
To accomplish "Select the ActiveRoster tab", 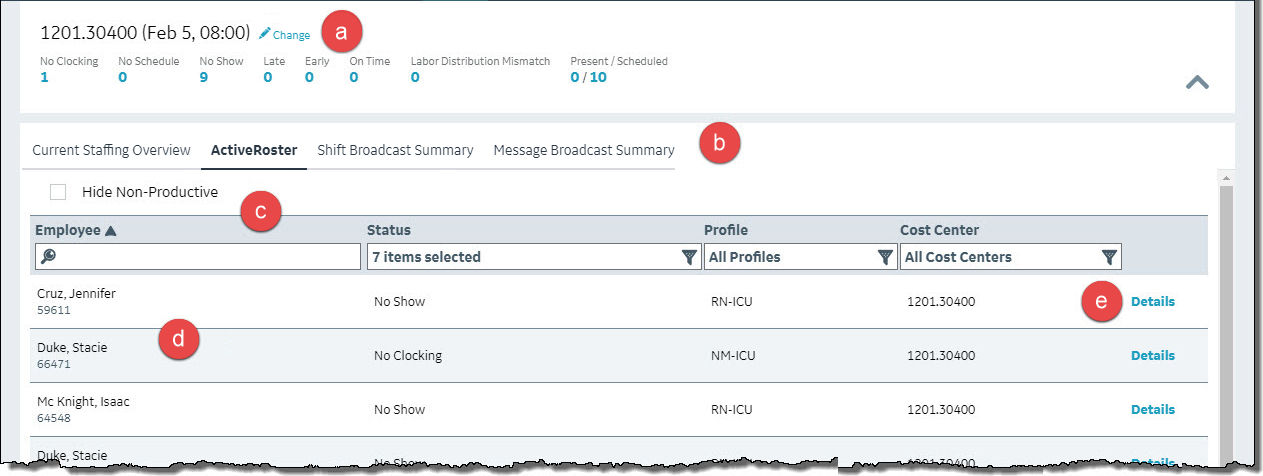I will pos(254,151).
